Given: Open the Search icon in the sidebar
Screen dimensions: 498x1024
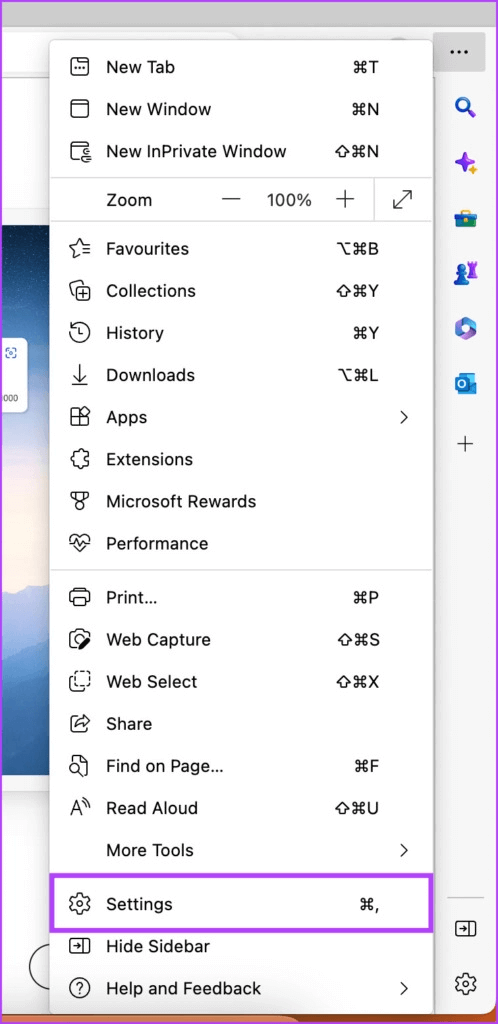Looking at the screenshot, I should click(x=465, y=107).
